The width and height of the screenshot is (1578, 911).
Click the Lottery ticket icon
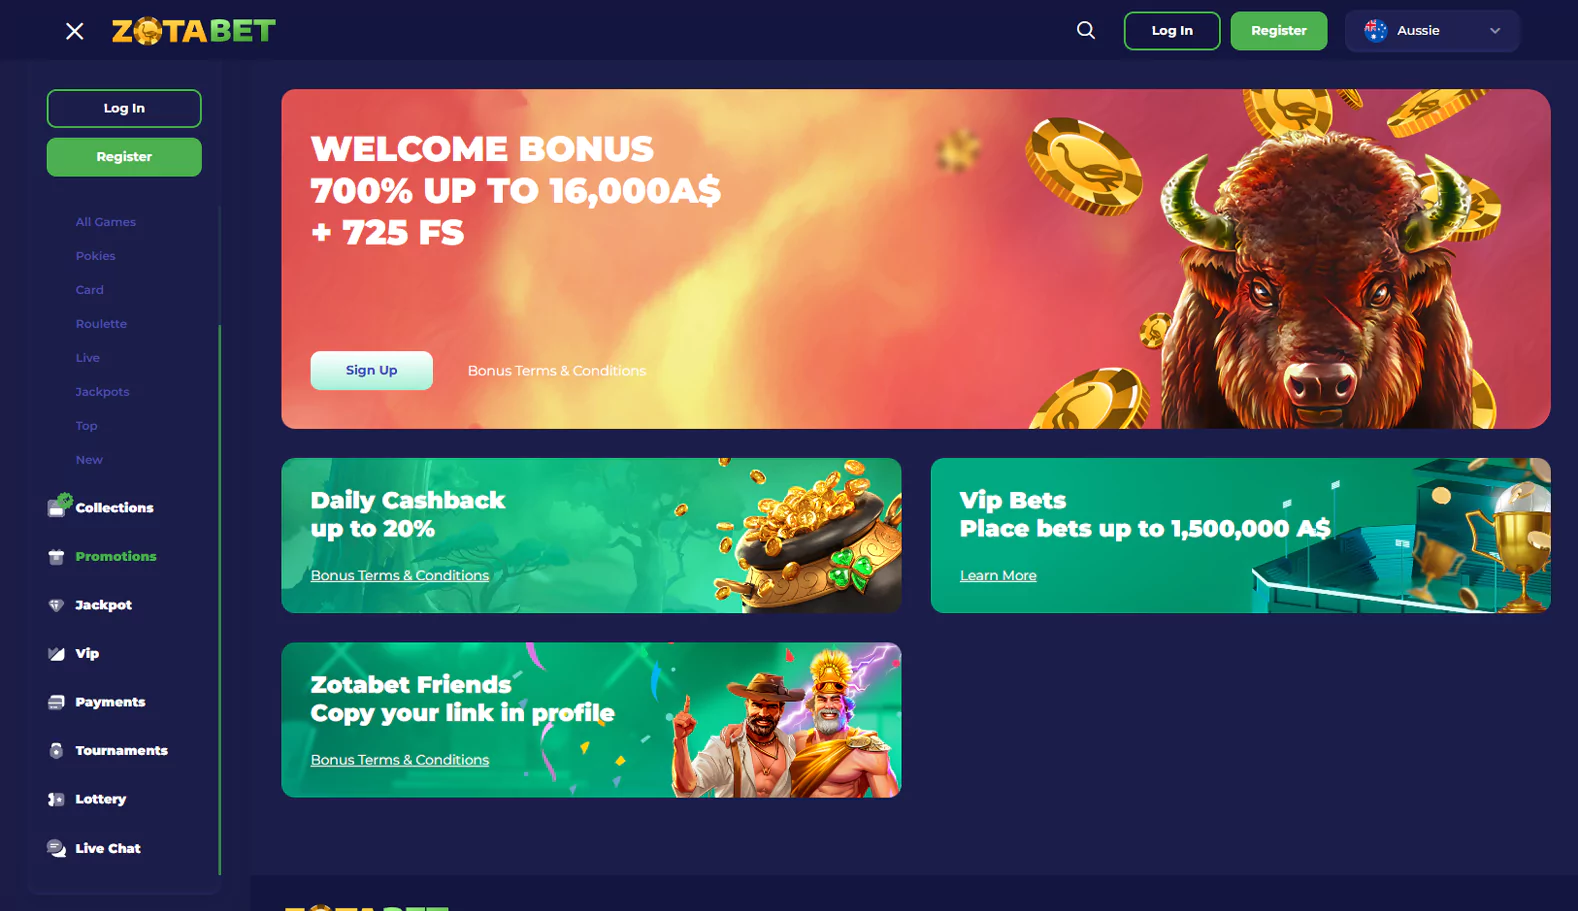[x=56, y=799]
